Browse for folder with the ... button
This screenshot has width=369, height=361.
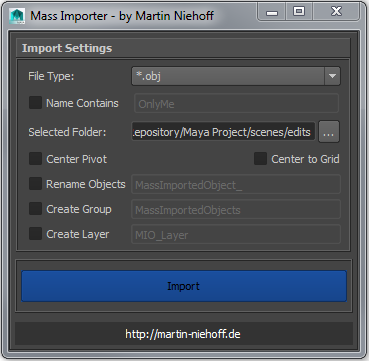tap(329, 132)
